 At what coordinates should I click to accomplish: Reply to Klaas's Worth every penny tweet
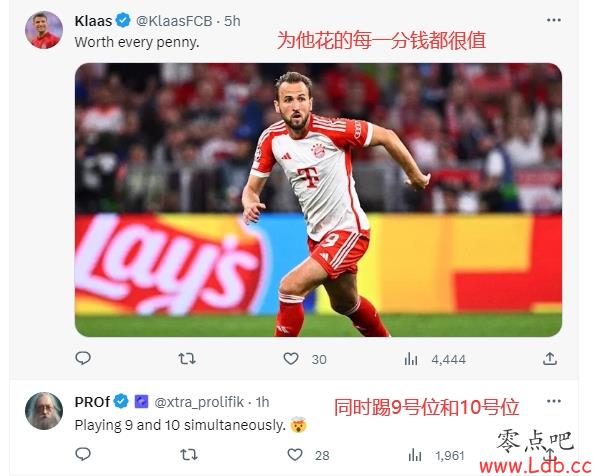83,358
